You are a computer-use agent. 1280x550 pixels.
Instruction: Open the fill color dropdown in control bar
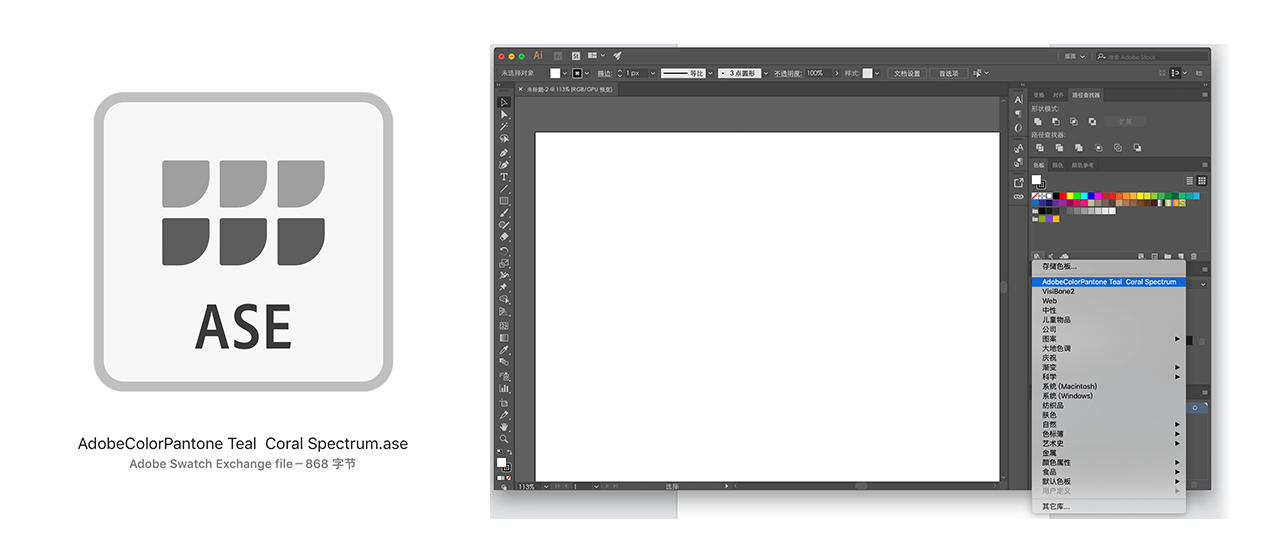click(565, 73)
